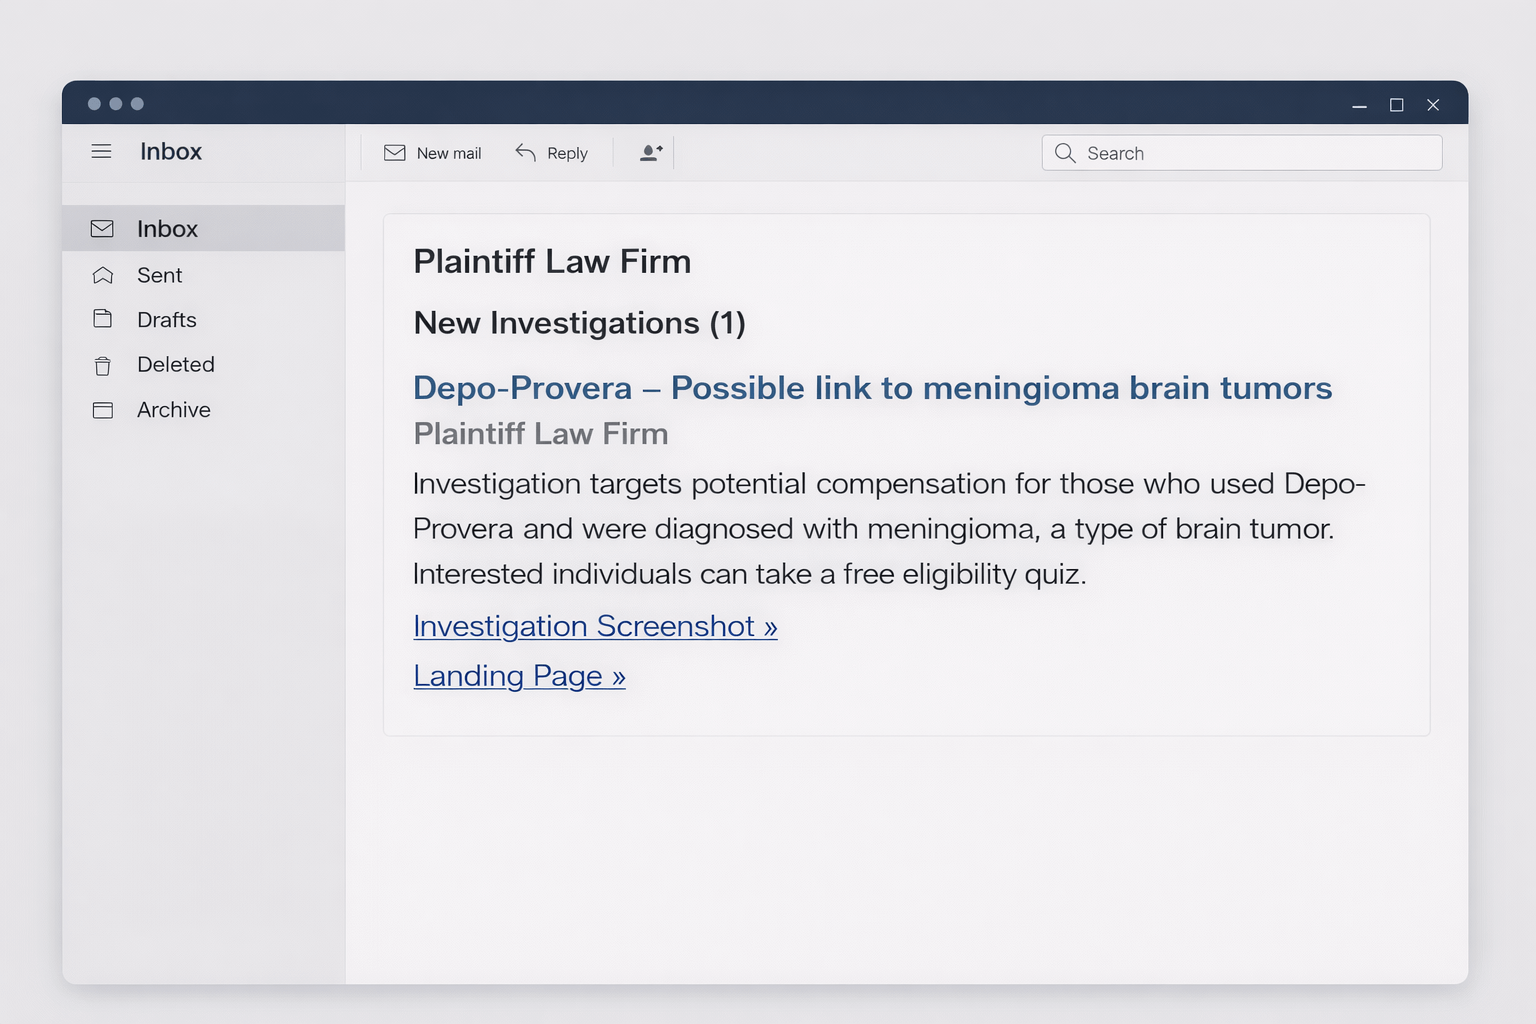
Task: Open the Drafts folder
Action: pyautogui.click(x=166, y=320)
